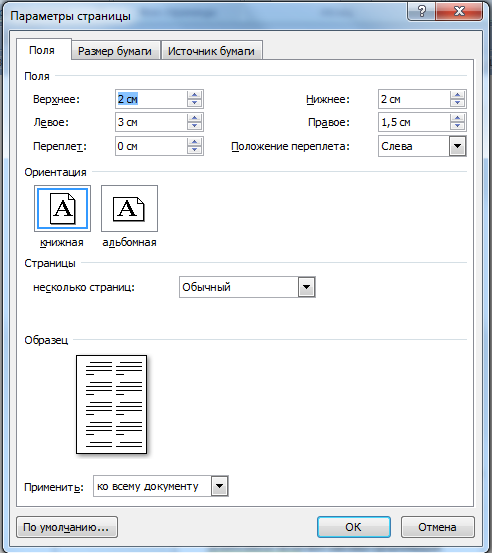Open the Источник бумаги tab

pos(211,51)
